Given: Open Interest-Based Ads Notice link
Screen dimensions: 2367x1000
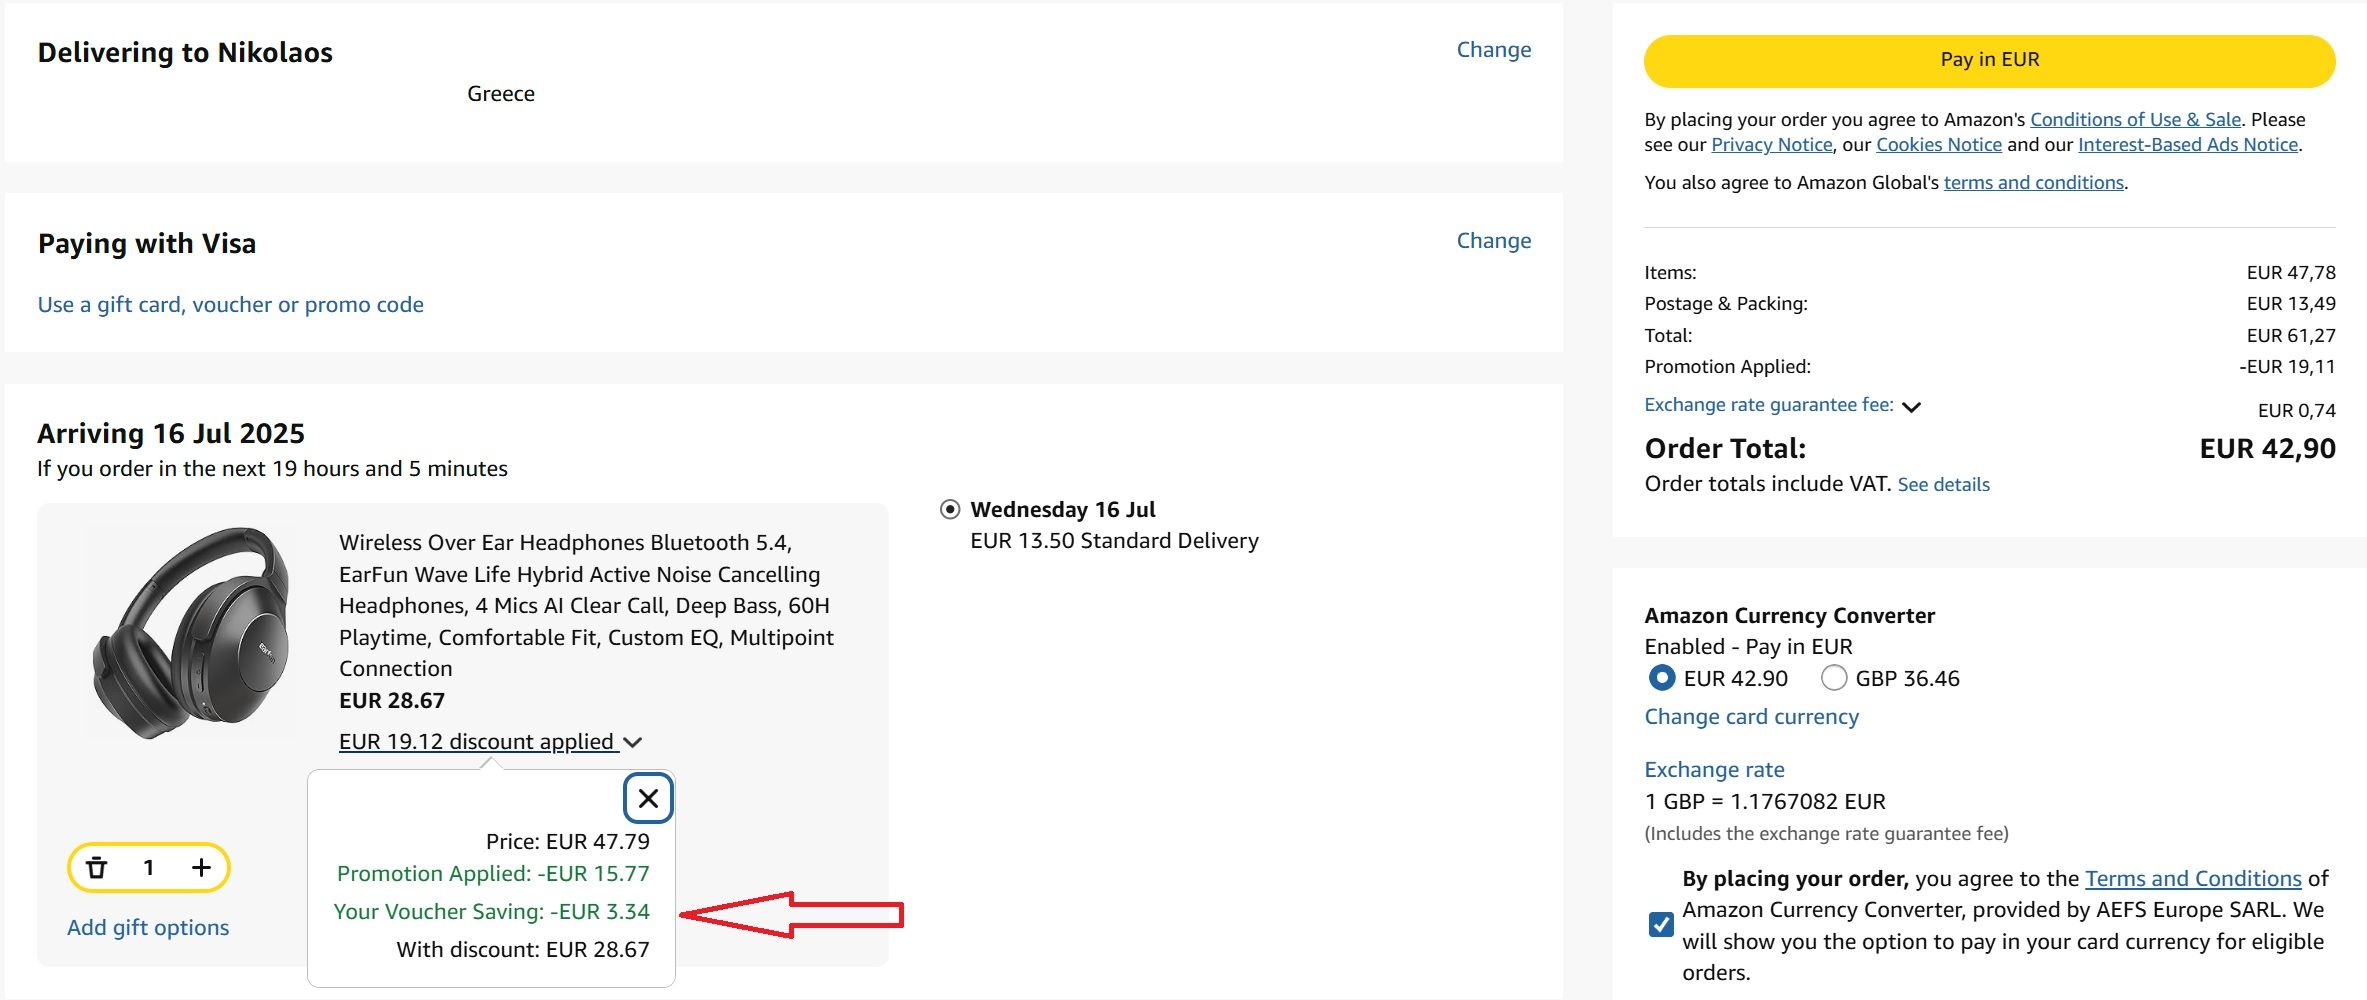Looking at the screenshot, I should click(x=2187, y=145).
